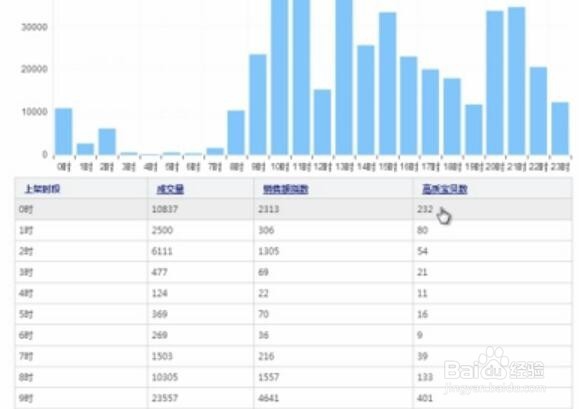Select the value 10305 in the table
This screenshot has width=579, height=409.
pyautogui.click(x=165, y=377)
